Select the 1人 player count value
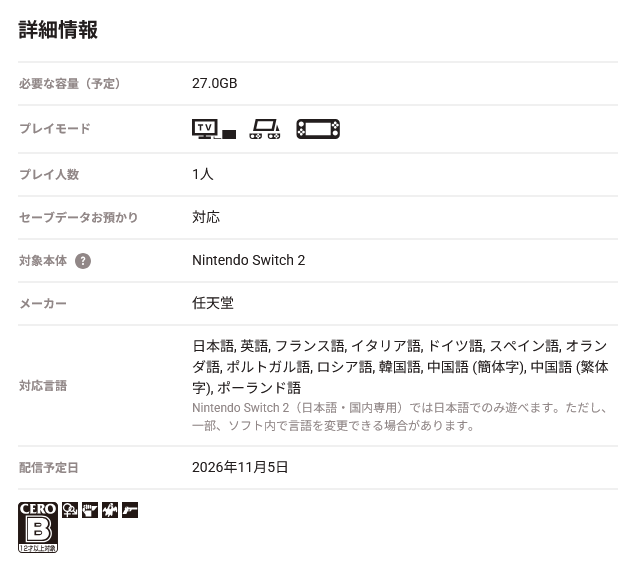The height and width of the screenshot is (562, 634). pos(203,174)
